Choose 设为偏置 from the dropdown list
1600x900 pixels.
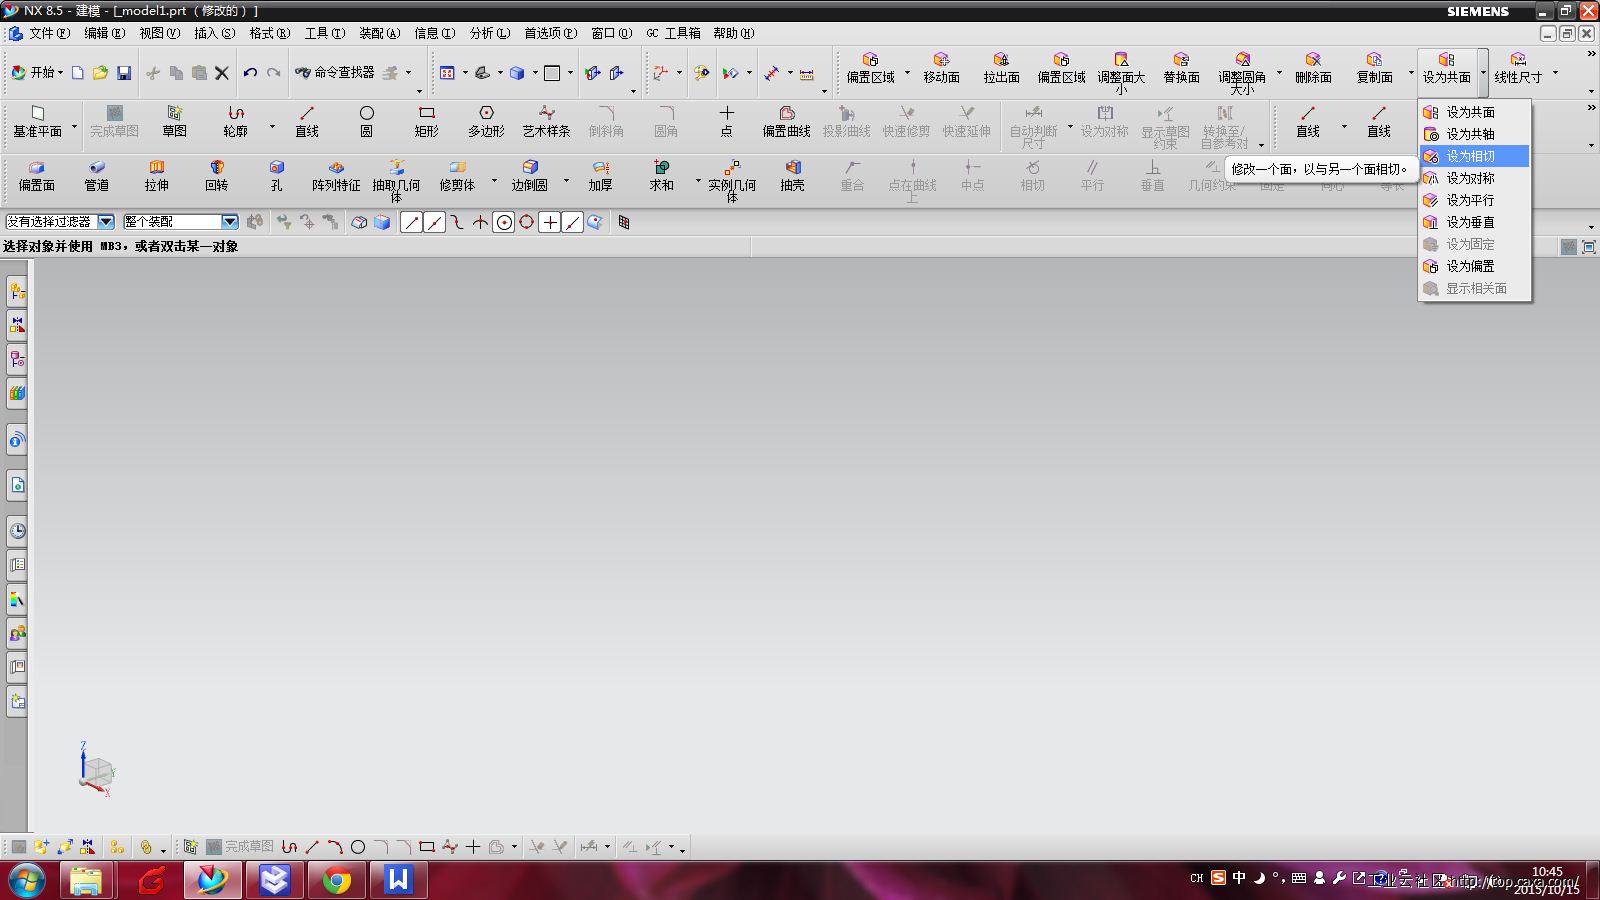(x=1475, y=266)
